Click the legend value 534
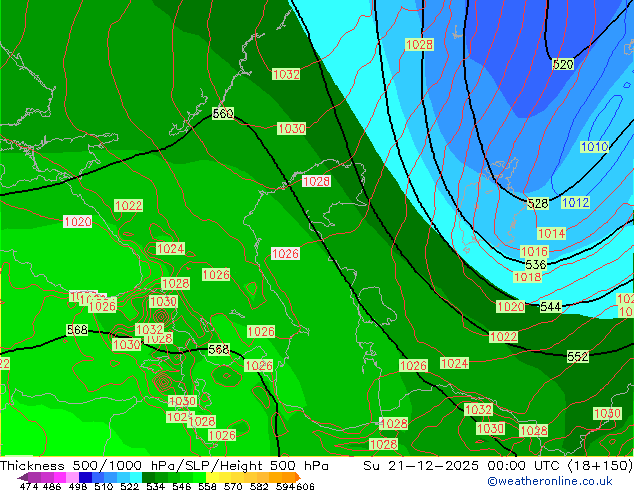634x490 pixels. pos(155,486)
